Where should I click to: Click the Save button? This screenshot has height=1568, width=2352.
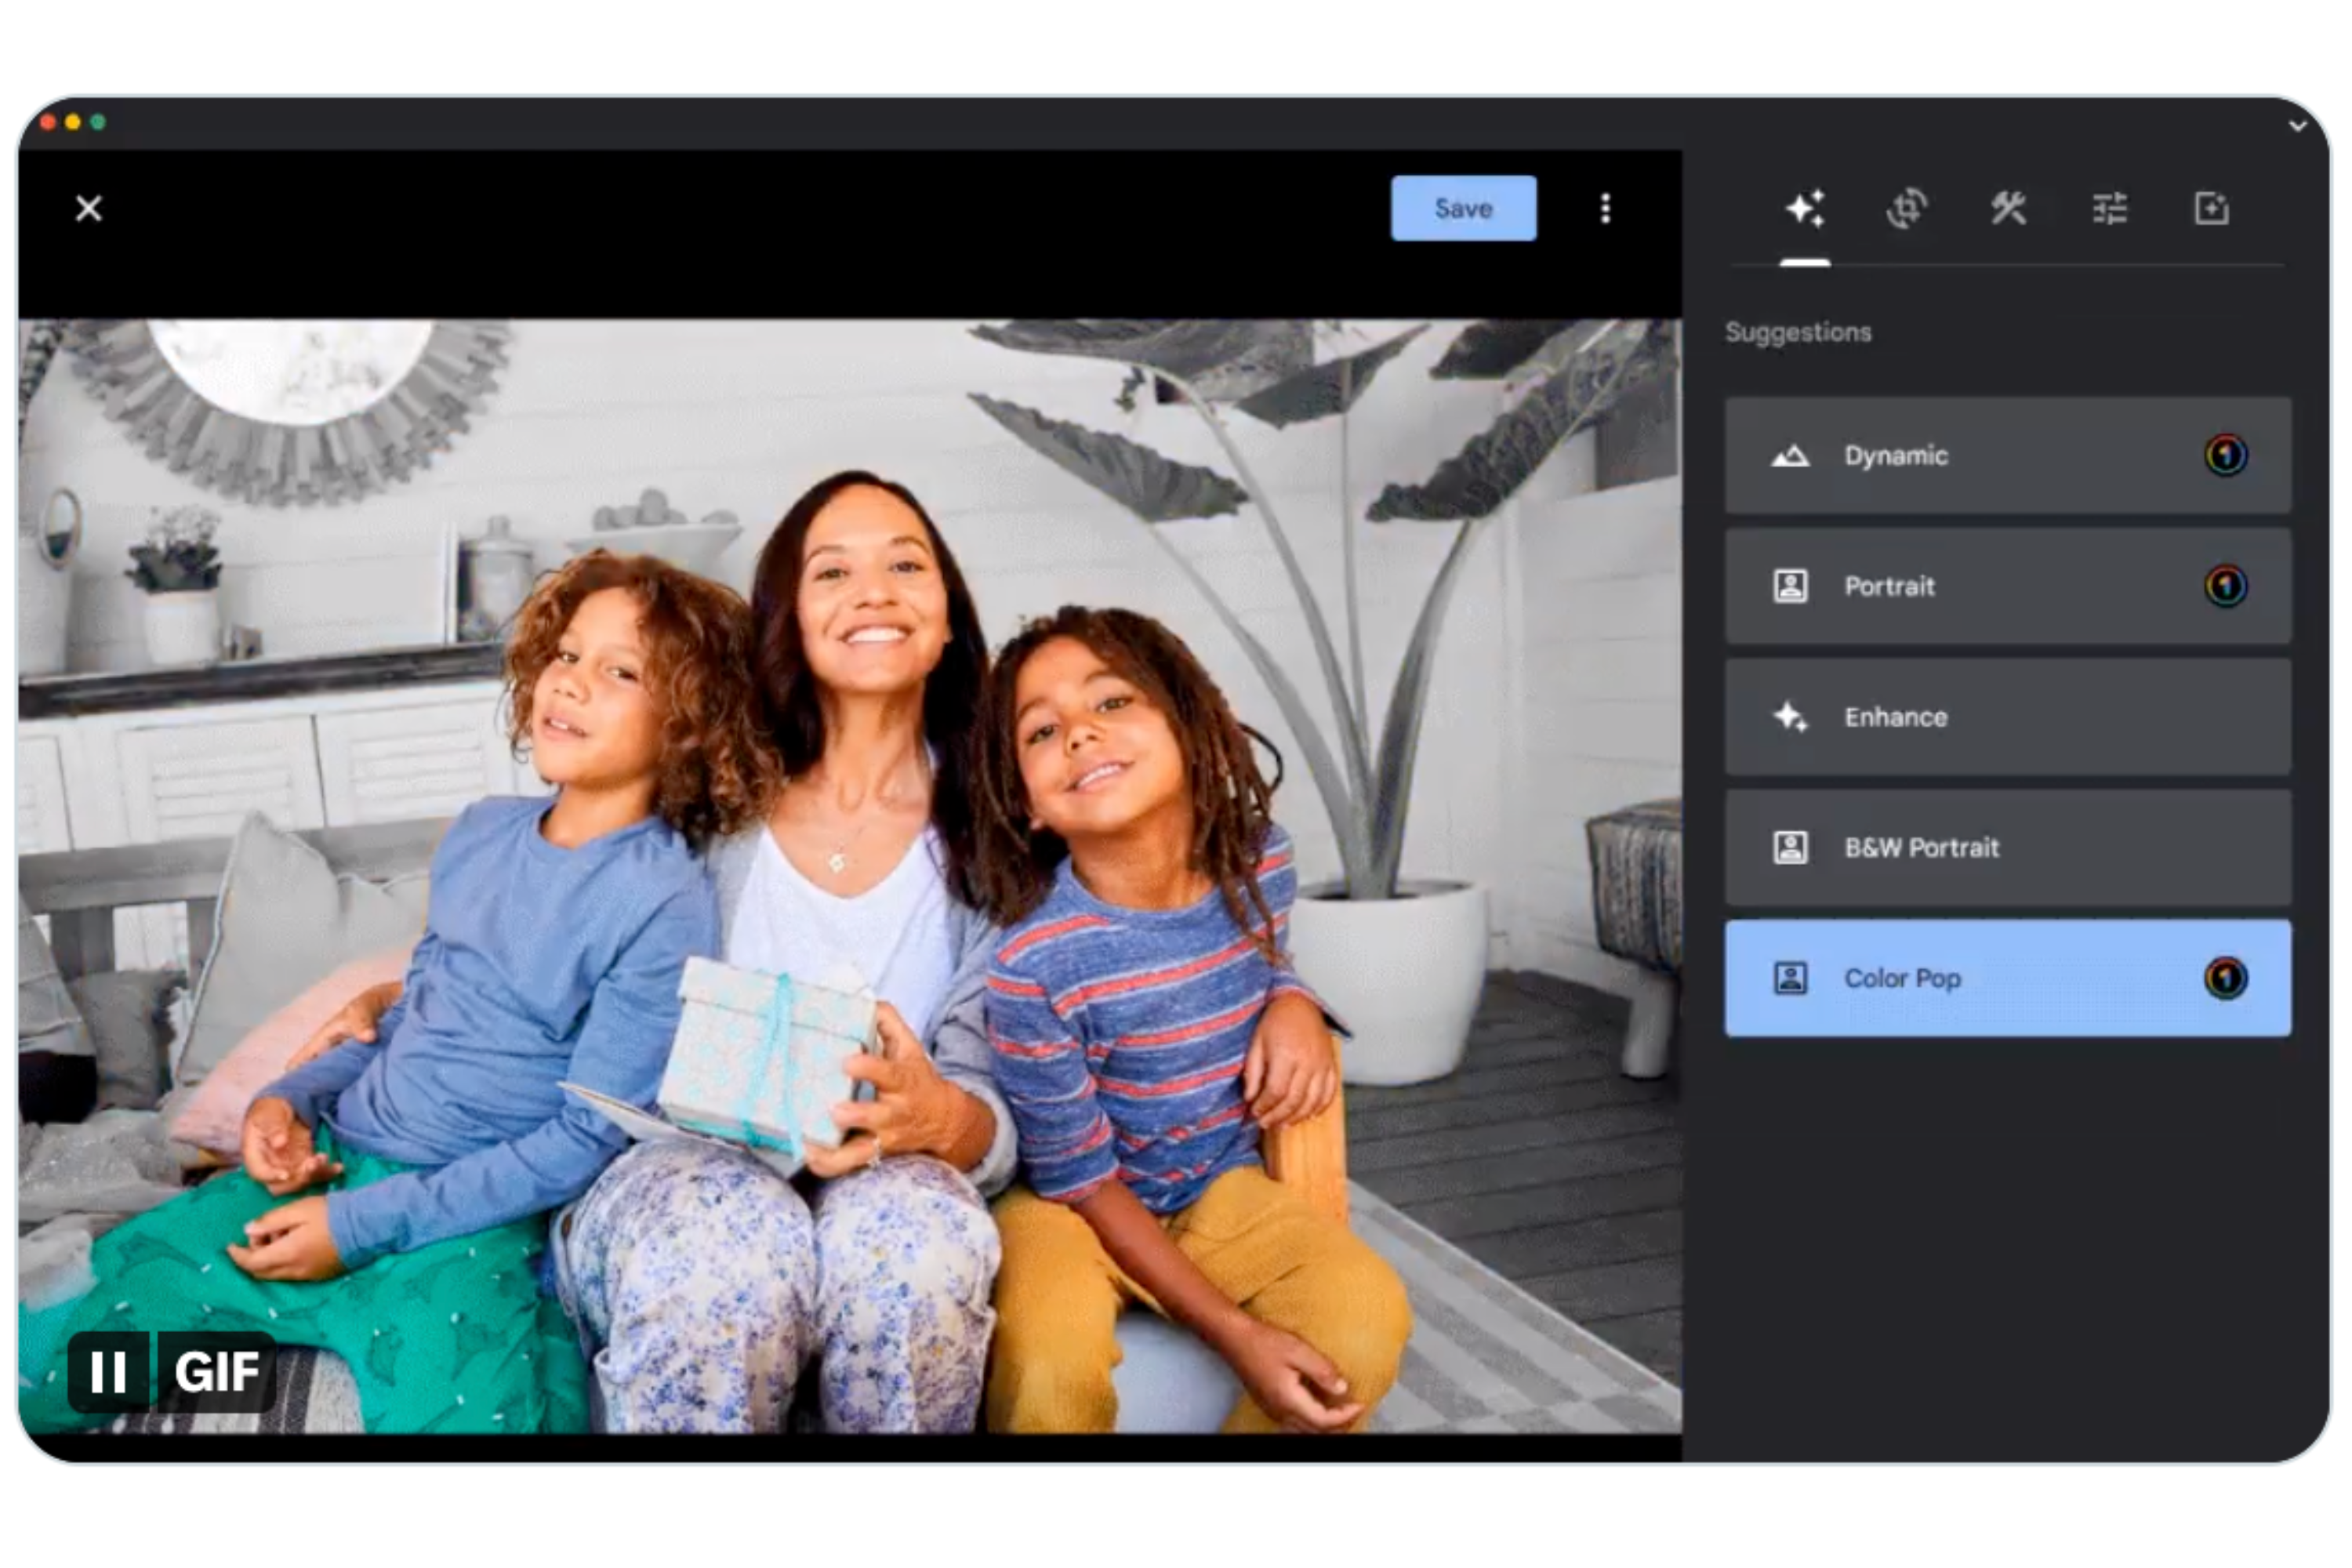coord(1463,208)
